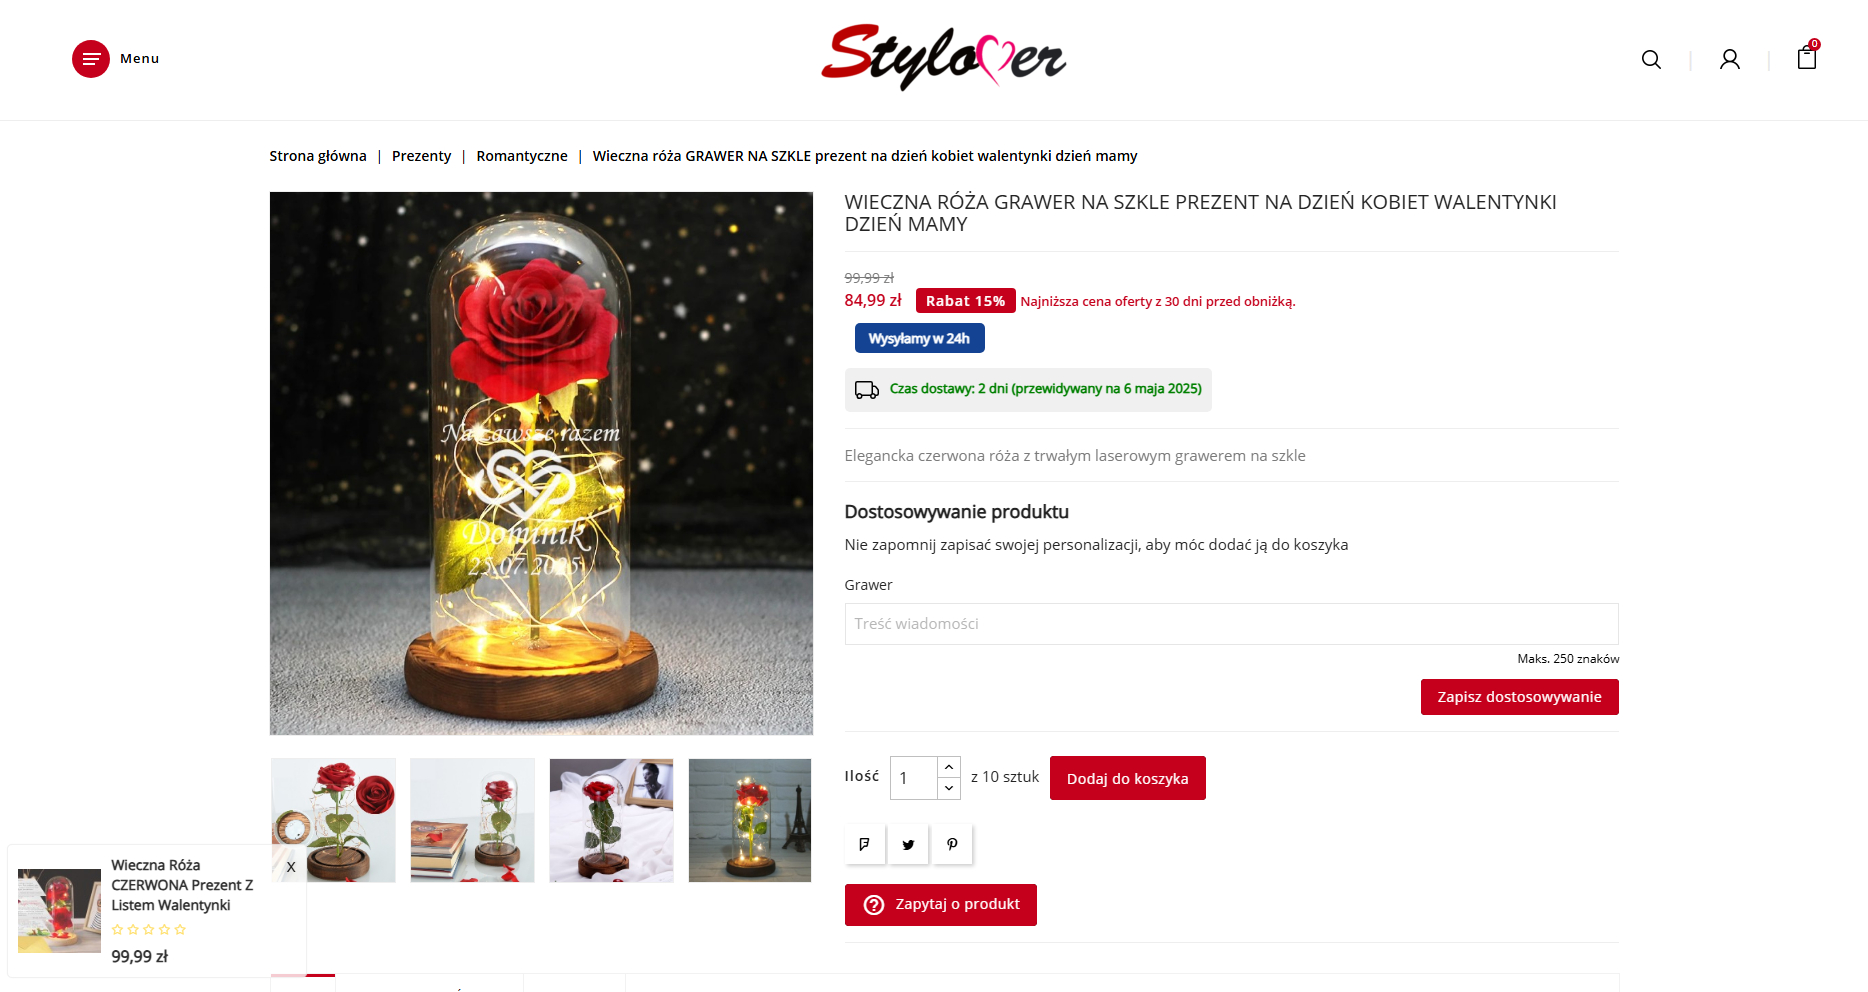
Task: Select thumbnail of rose beside books
Action: click(x=472, y=820)
